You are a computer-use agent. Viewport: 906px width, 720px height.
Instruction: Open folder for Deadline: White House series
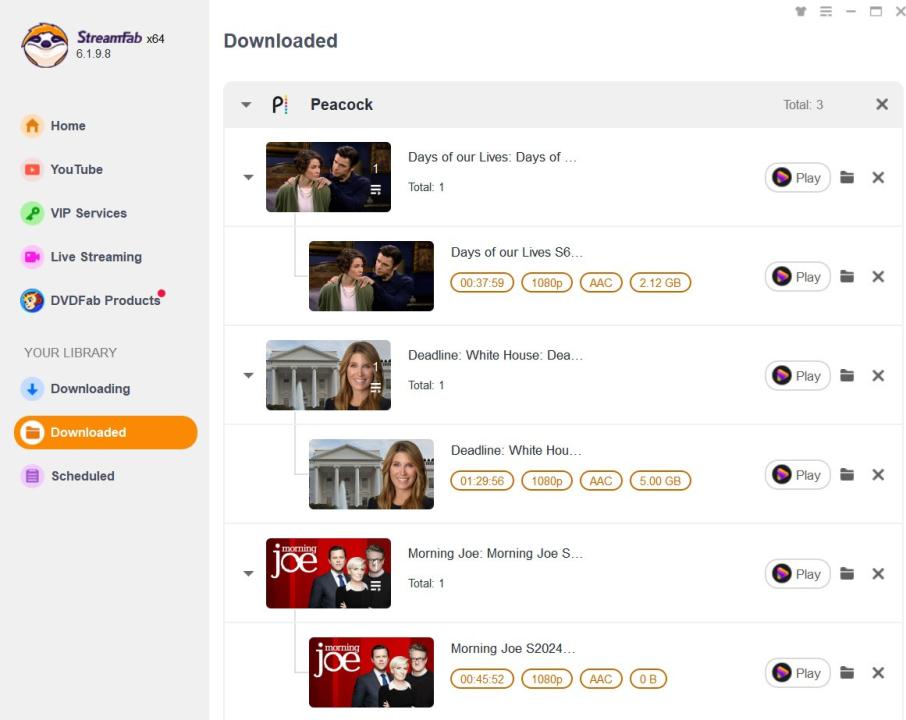pyautogui.click(x=847, y=376)
